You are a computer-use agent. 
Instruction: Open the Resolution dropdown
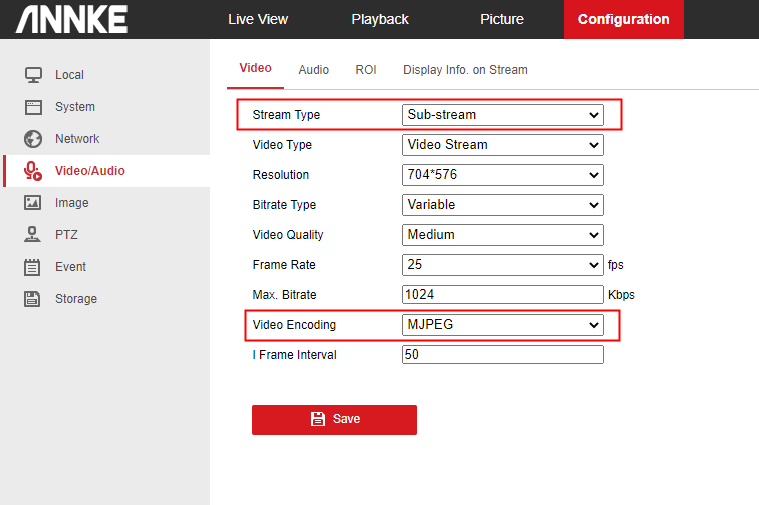pos(502,175)
